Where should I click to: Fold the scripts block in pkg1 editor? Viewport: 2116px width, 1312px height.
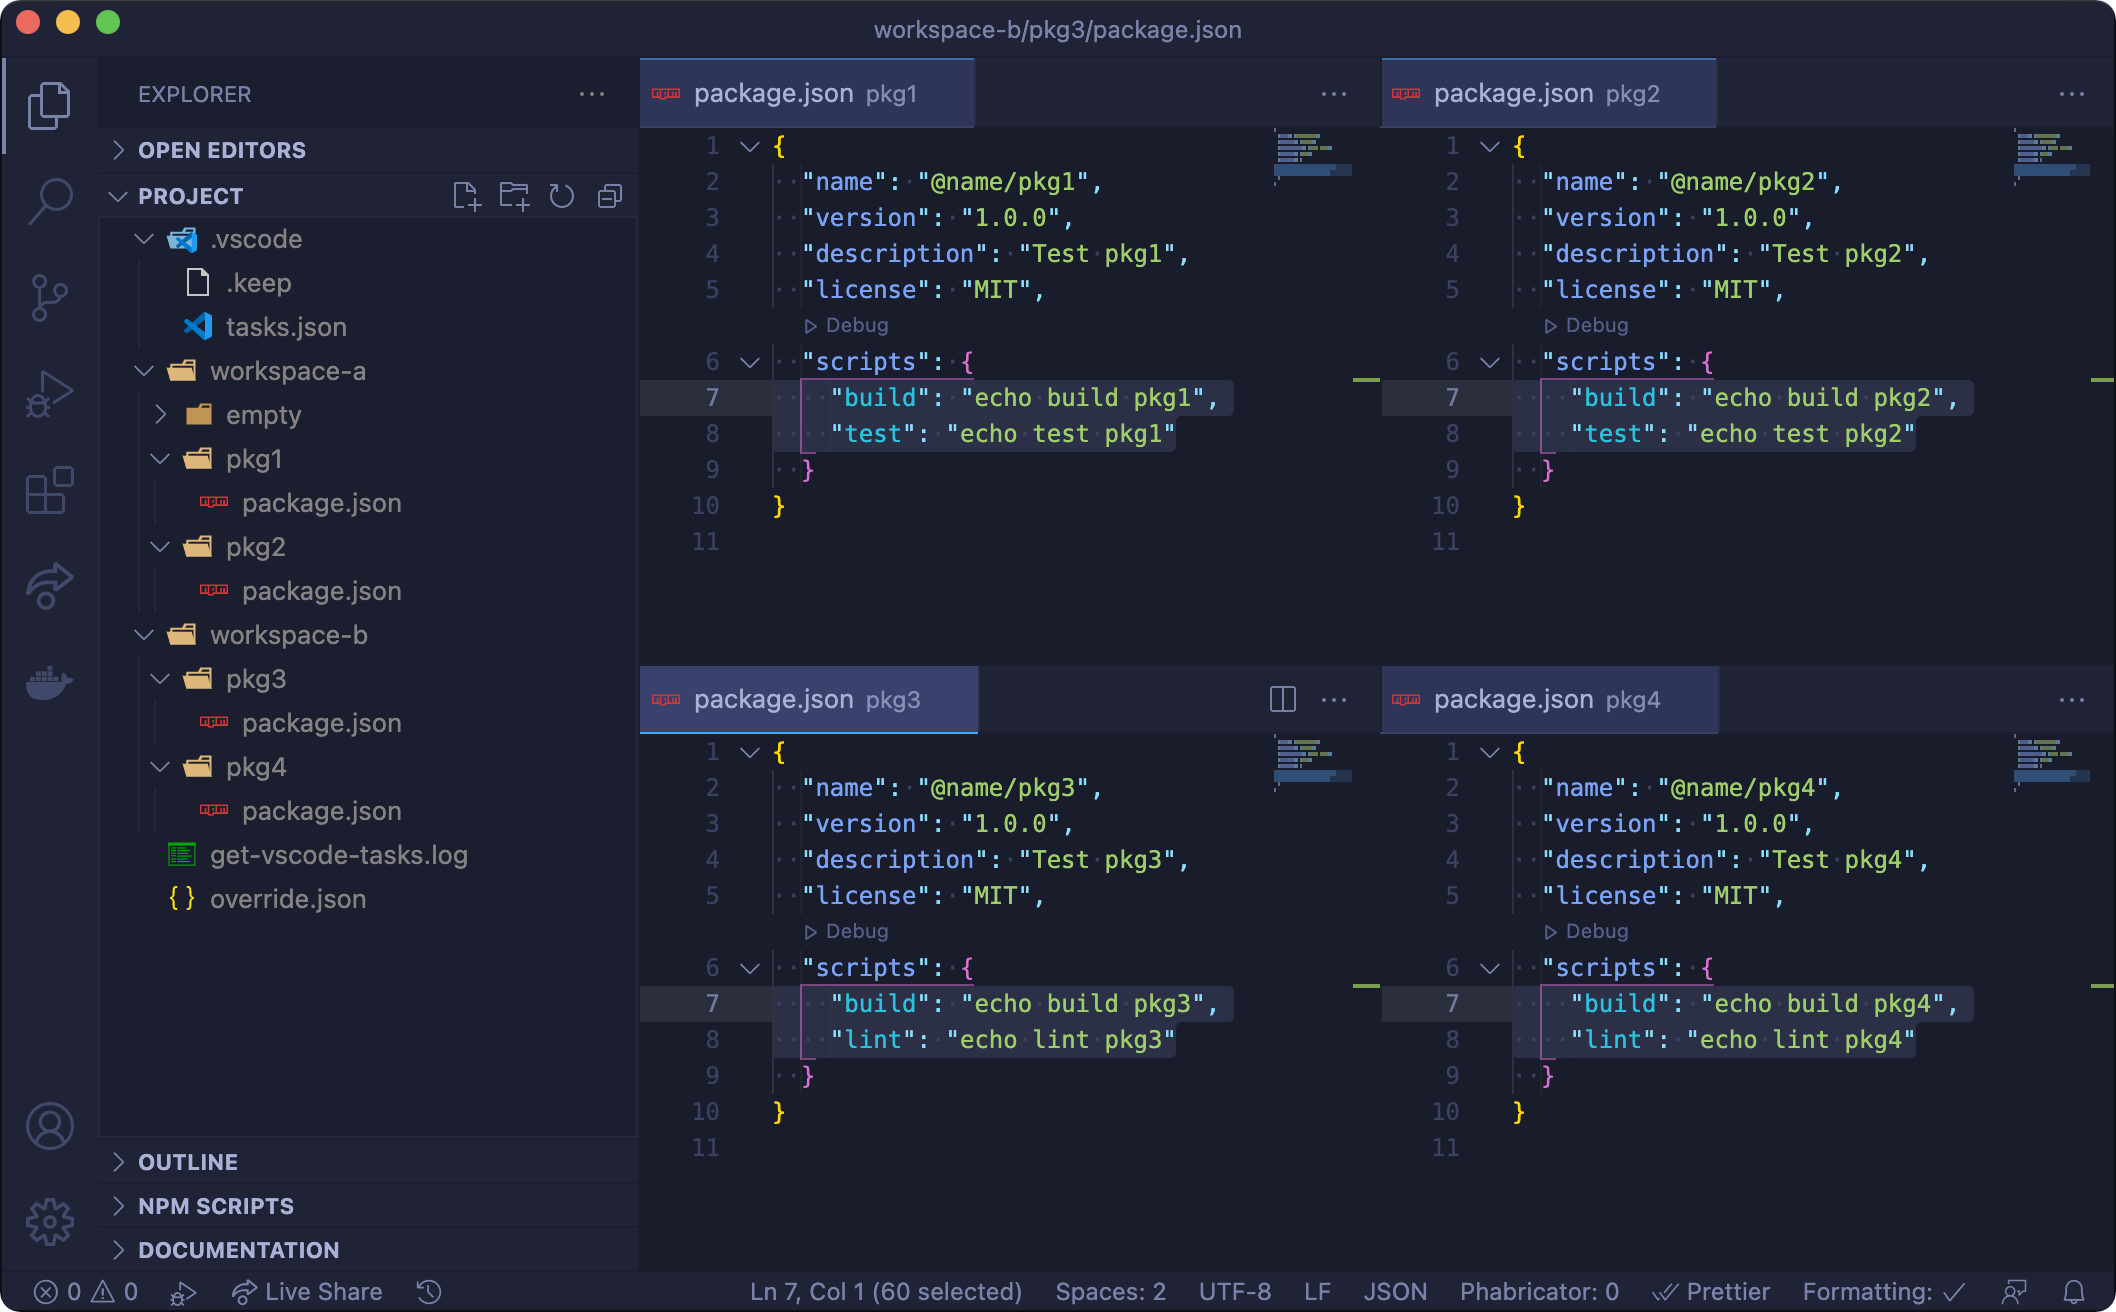750,362
